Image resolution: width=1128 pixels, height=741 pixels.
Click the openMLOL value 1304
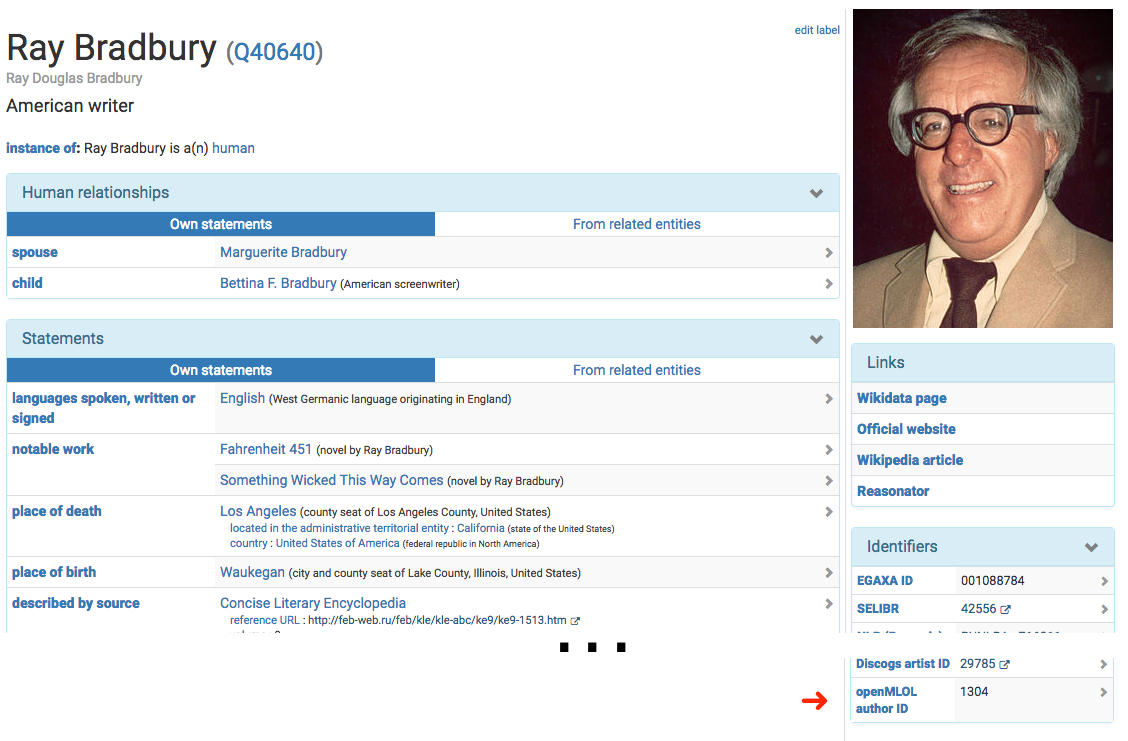(x=974, y=692)
